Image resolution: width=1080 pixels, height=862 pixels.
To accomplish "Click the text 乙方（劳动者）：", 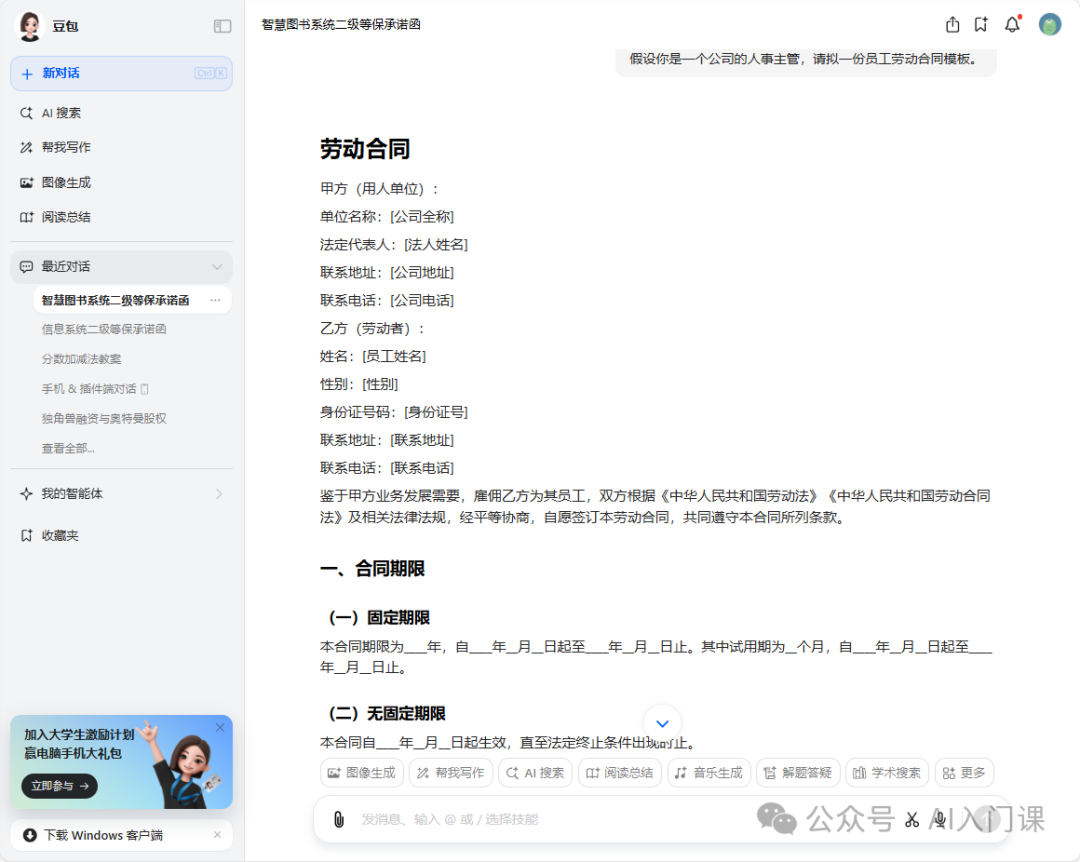I will pyautogui.click(x=373, y=329).
